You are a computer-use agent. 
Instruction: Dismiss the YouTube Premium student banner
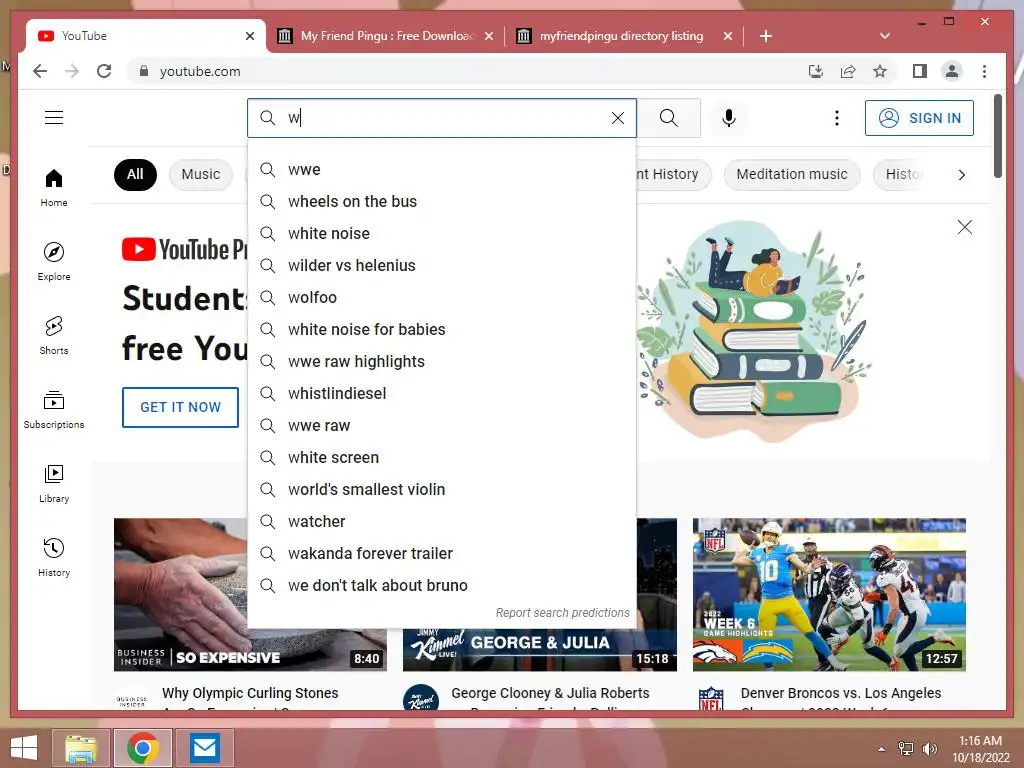pyautogui.click(x=965, y=227)
